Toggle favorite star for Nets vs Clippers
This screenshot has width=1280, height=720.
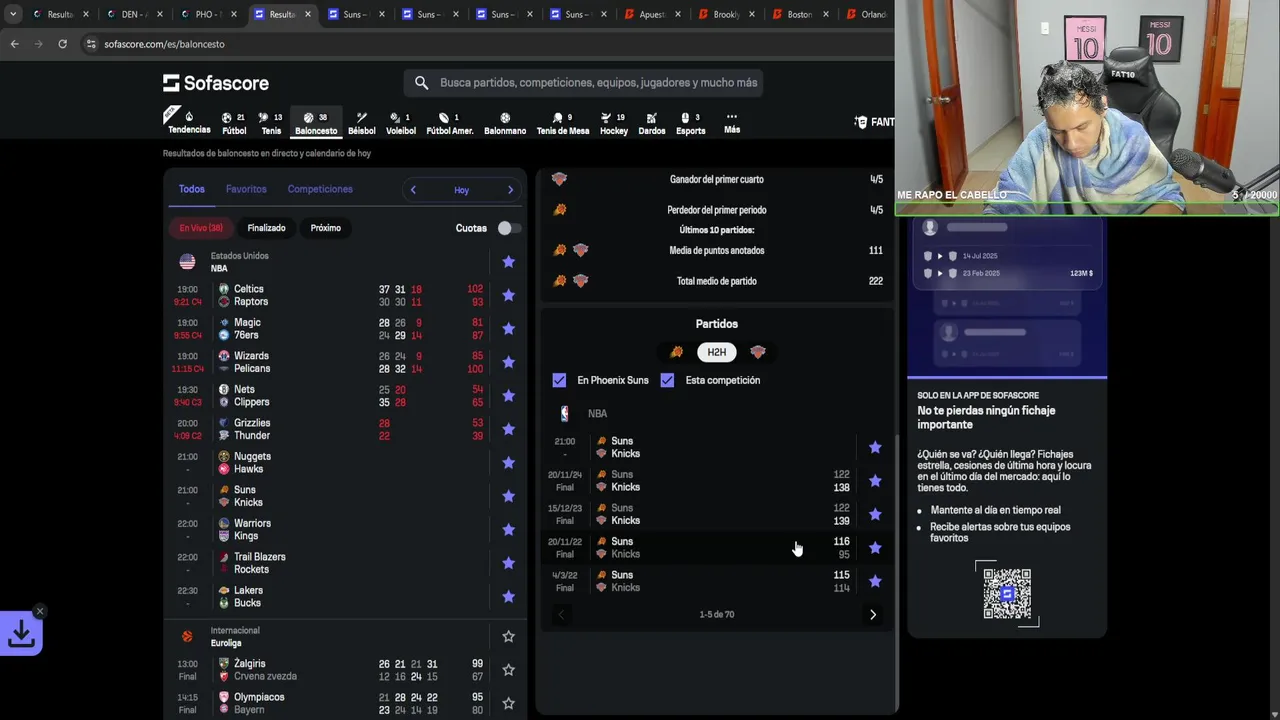point(508,396)
